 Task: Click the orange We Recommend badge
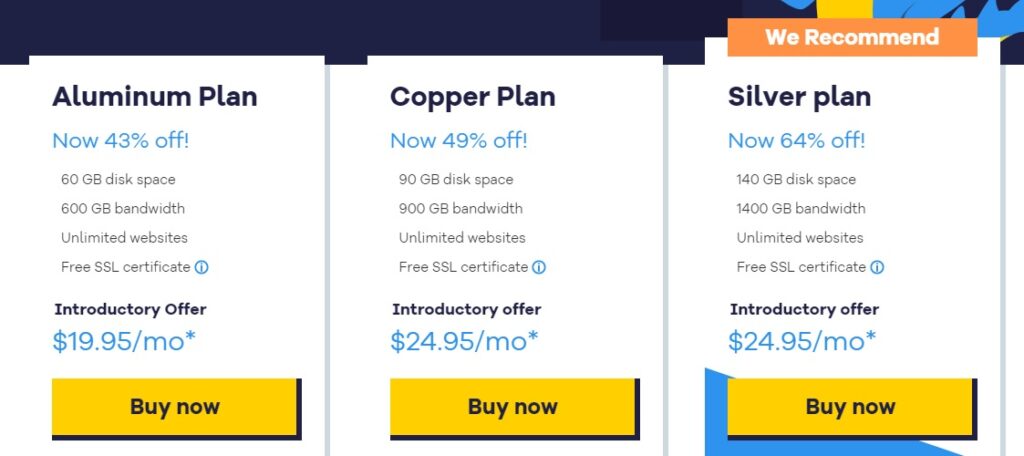click(852, 37)
